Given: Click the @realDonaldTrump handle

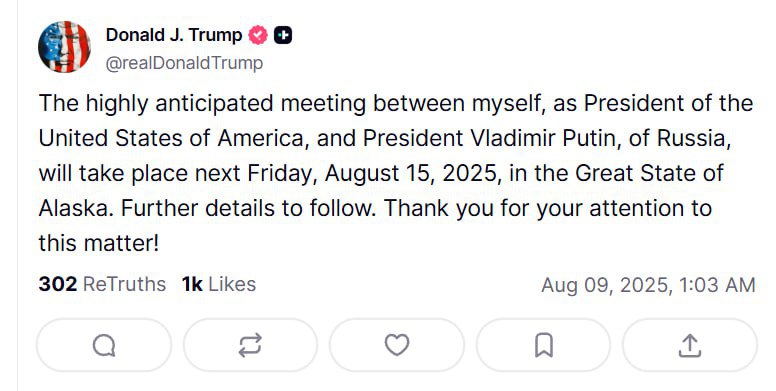Looking at the screenshot, I should click(184, 63).
